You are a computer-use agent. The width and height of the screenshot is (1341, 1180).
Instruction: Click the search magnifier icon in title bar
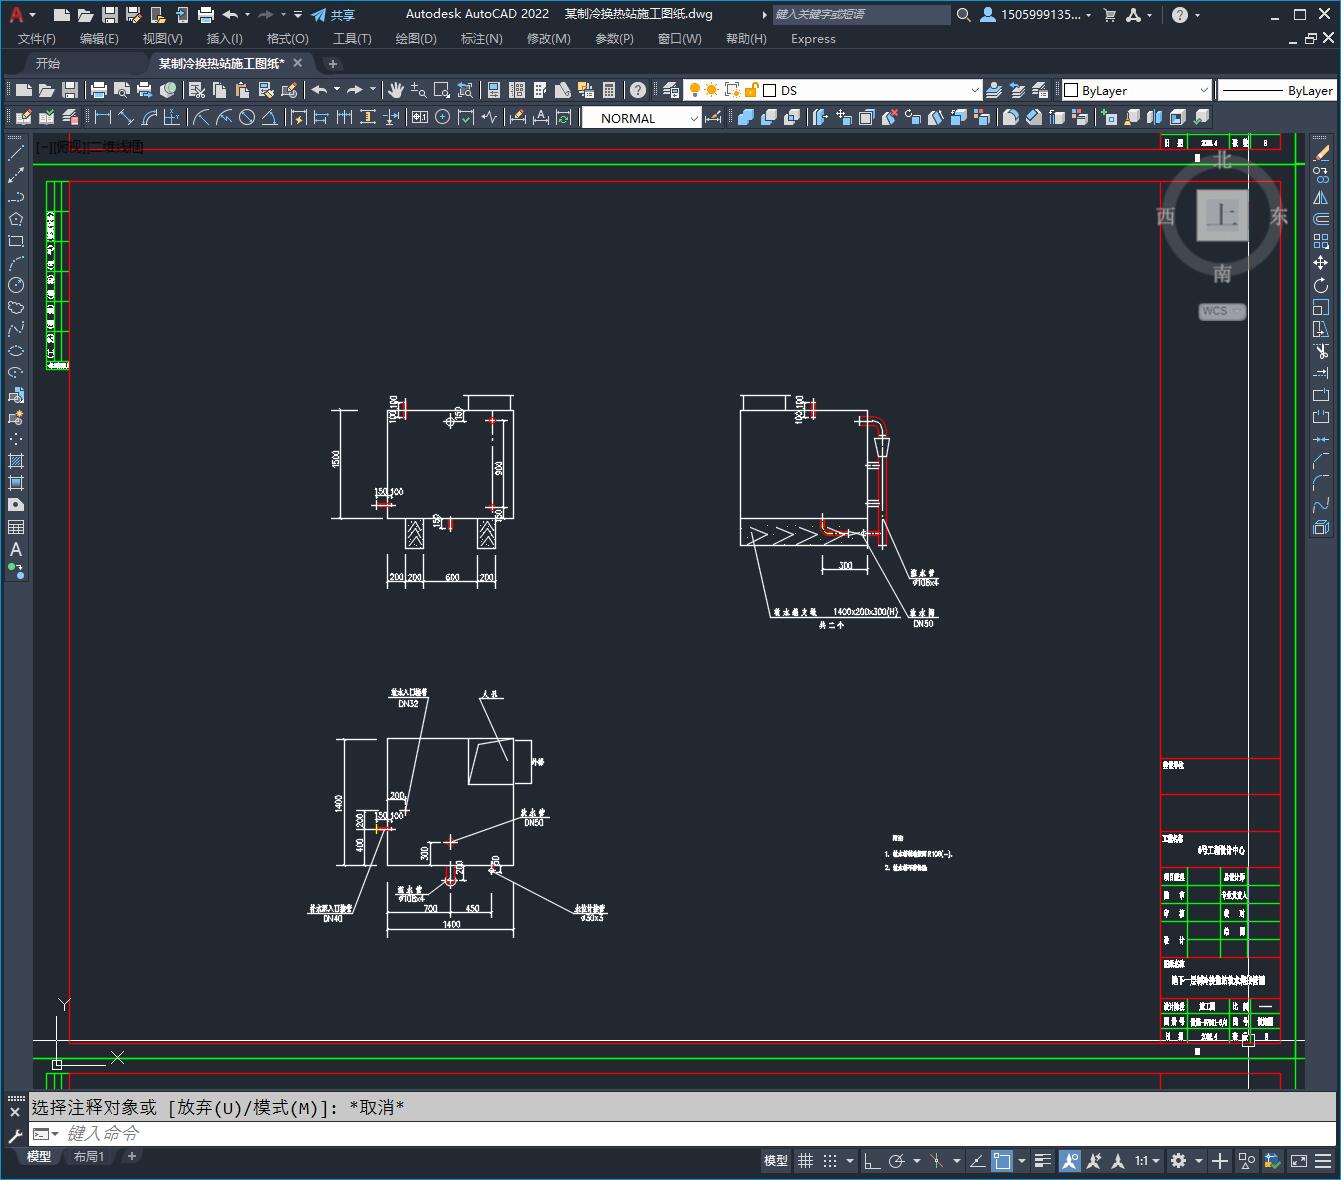(963, 15)
